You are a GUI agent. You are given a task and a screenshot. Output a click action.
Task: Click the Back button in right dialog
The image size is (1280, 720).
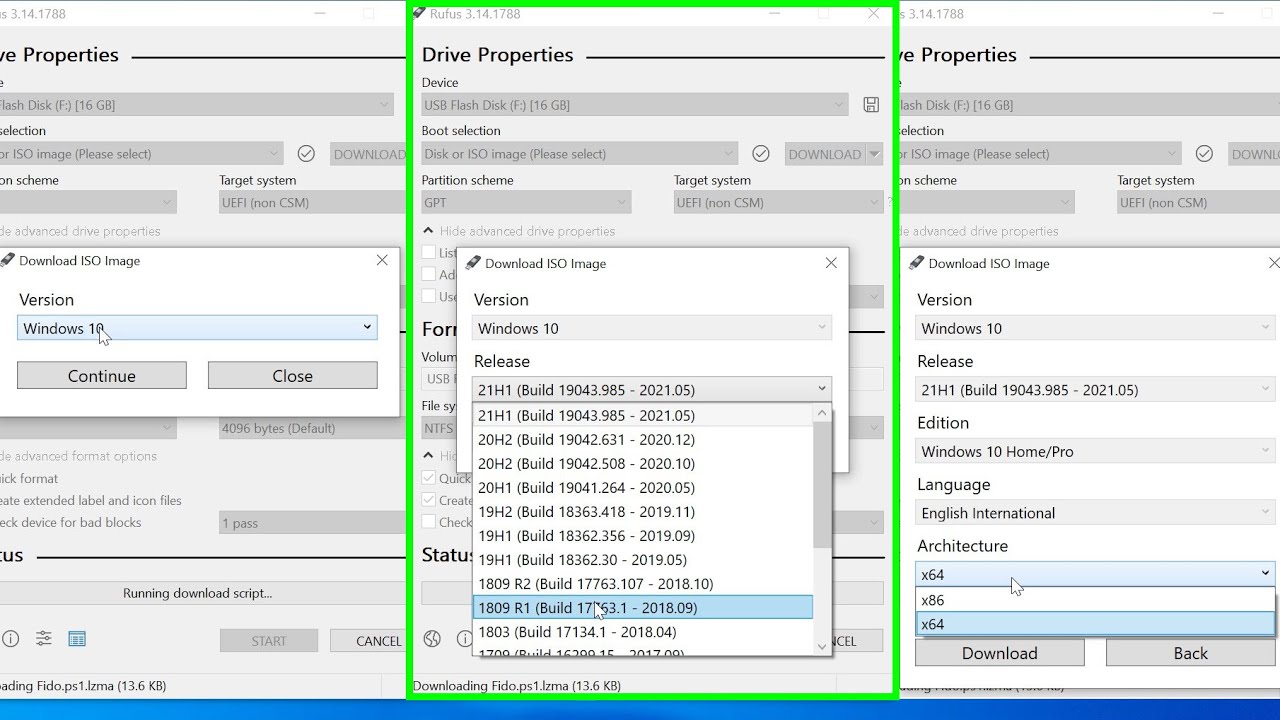tap(1191, 653)
